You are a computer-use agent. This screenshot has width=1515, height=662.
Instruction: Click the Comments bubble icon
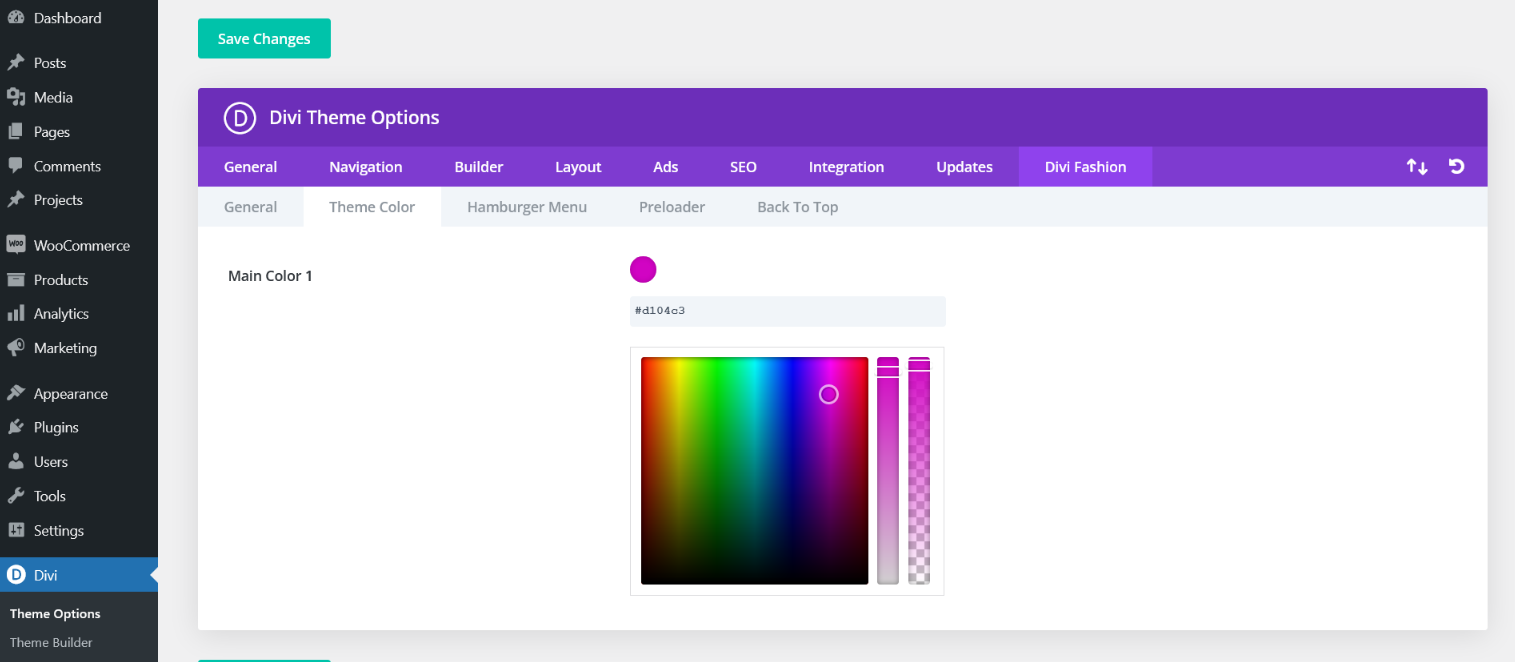tap(15, 165)
